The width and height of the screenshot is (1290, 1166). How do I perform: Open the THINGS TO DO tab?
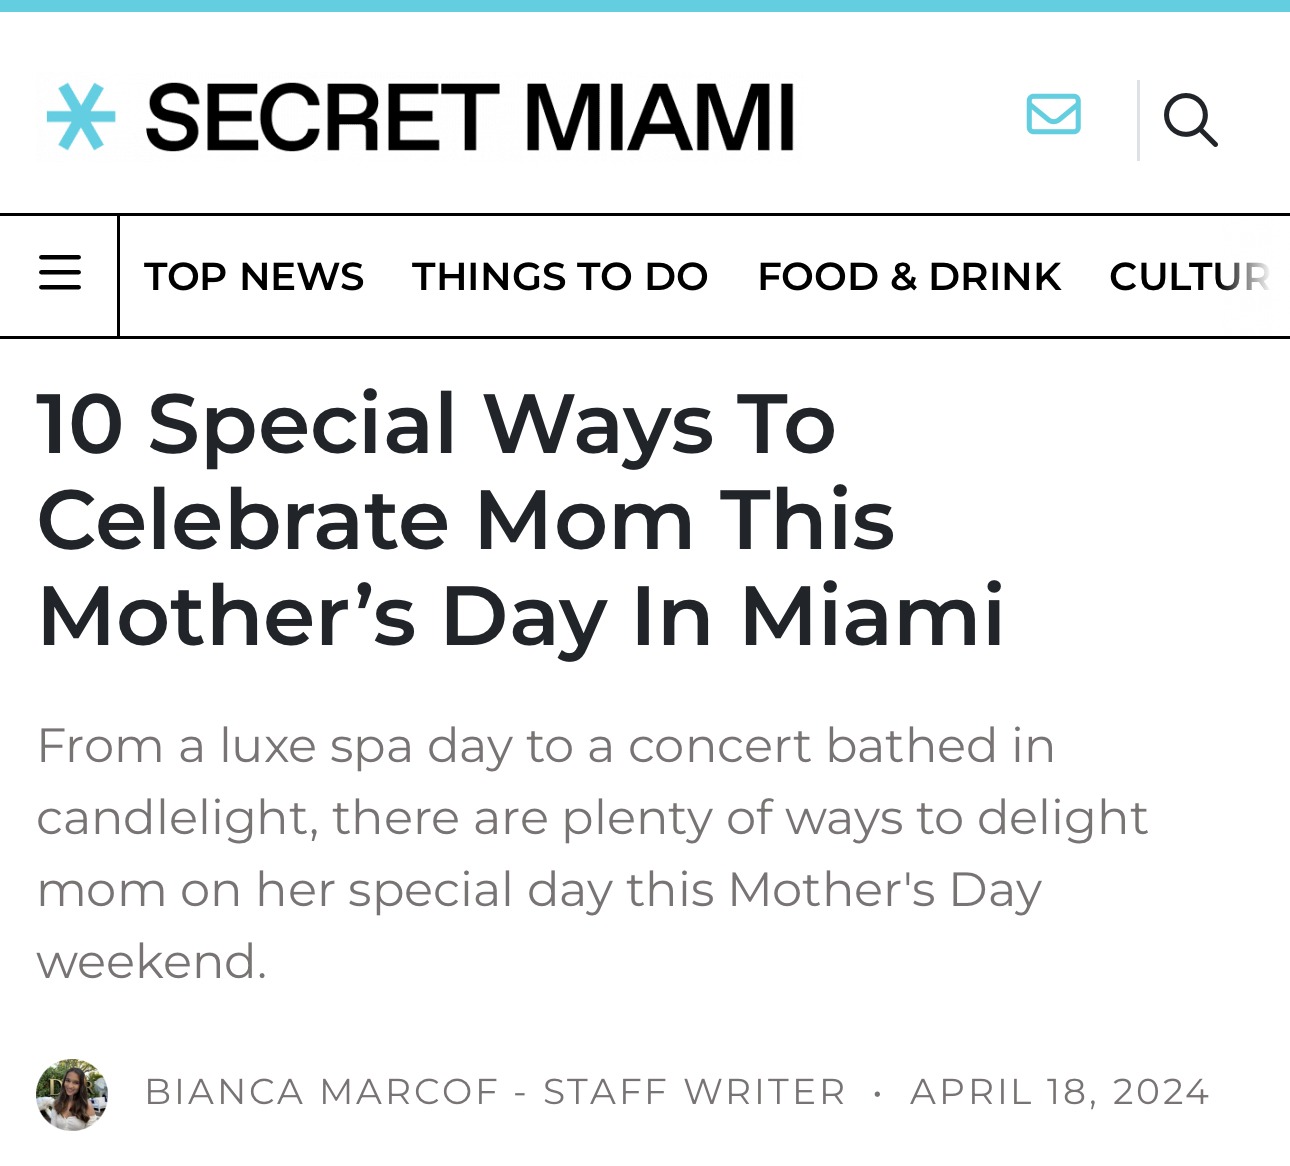pos(560,277)
